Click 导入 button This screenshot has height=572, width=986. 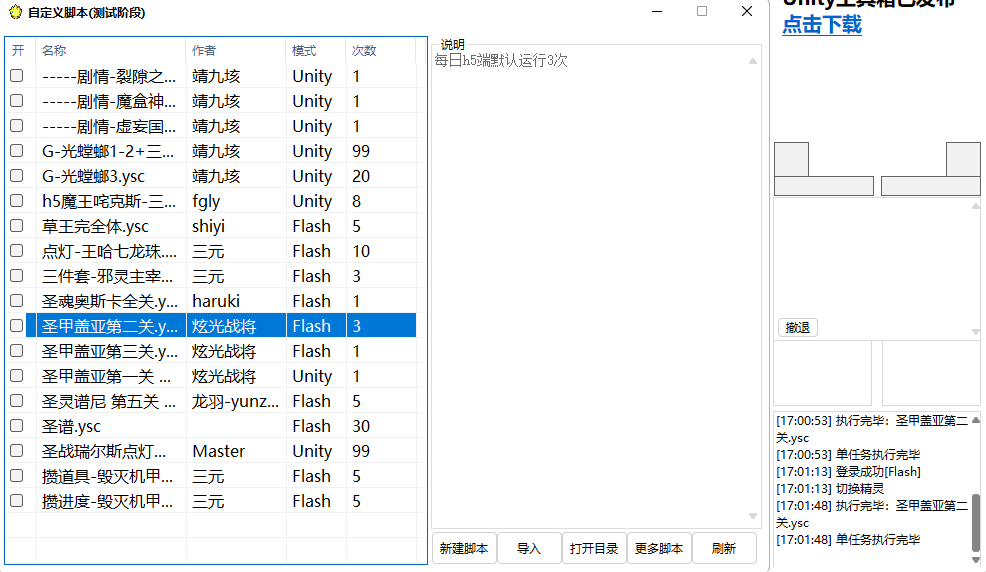[529, 549]
